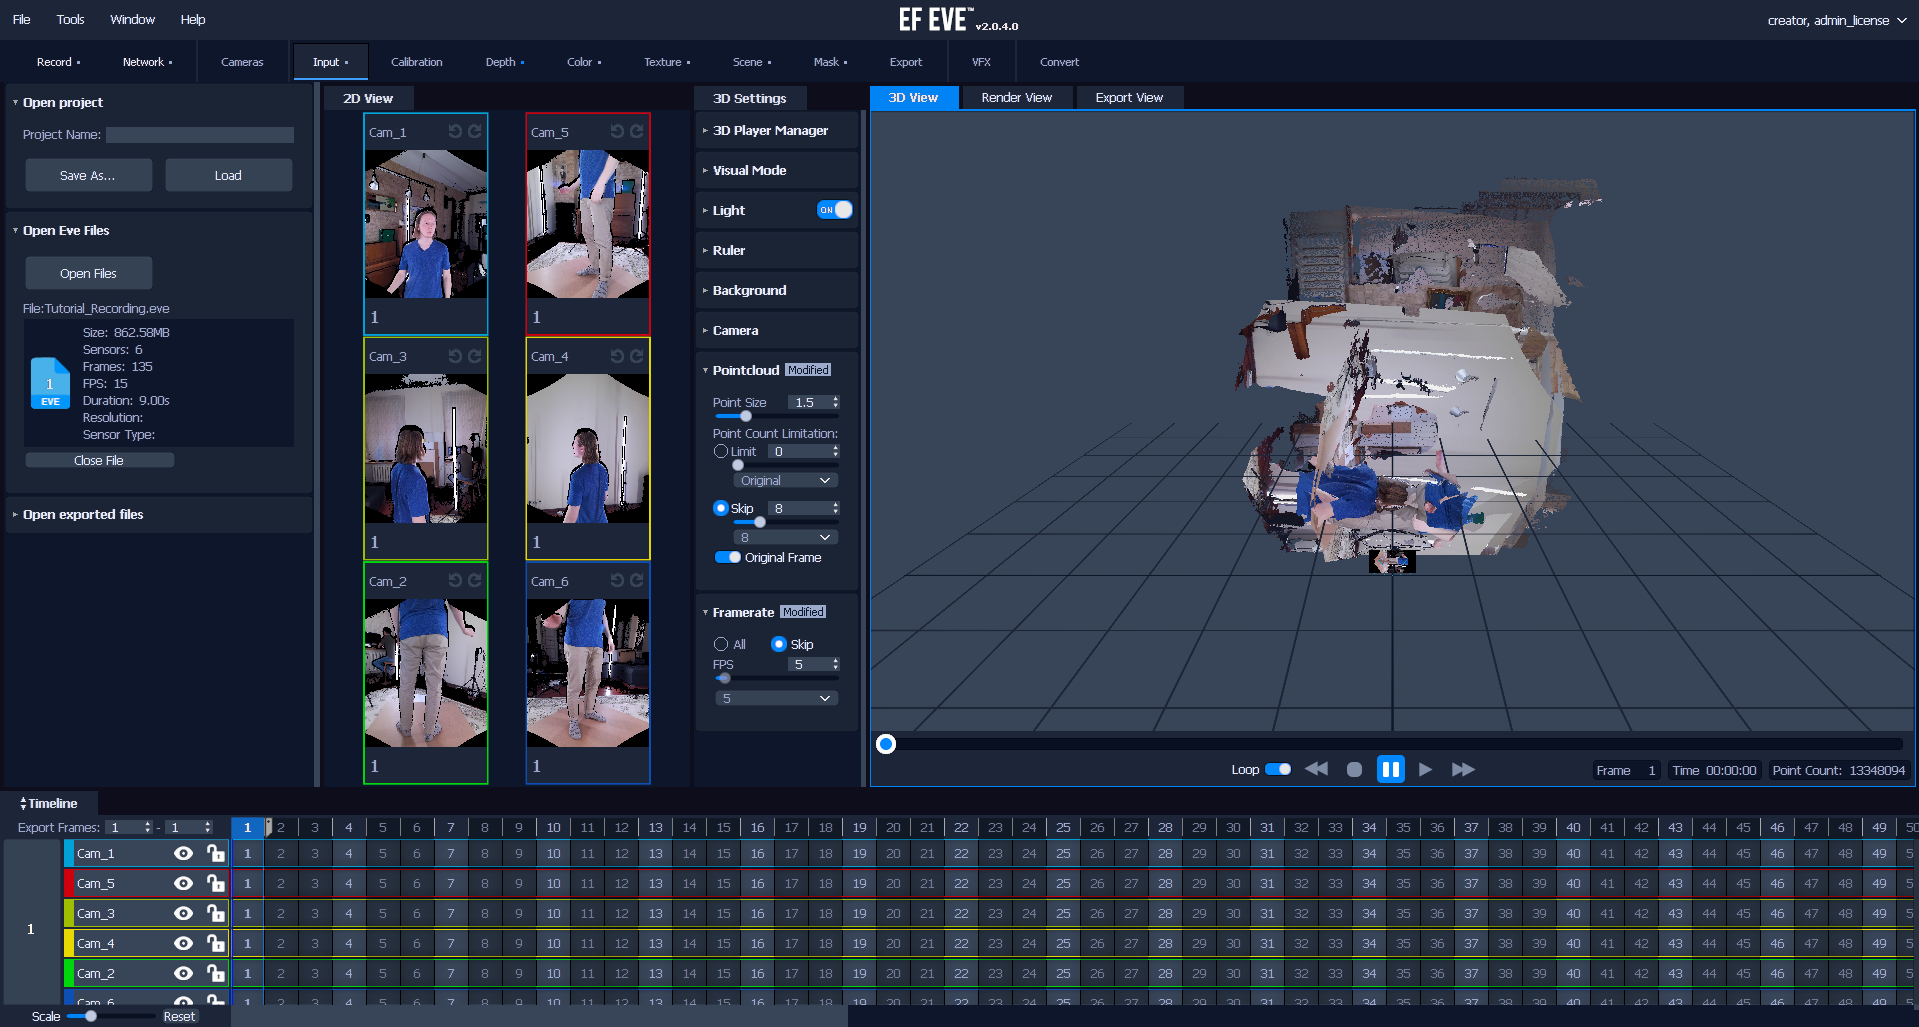Click the lock icon on the Cam_3 track
This screenshot has width=1919, height=1027.
click(215, 913)
